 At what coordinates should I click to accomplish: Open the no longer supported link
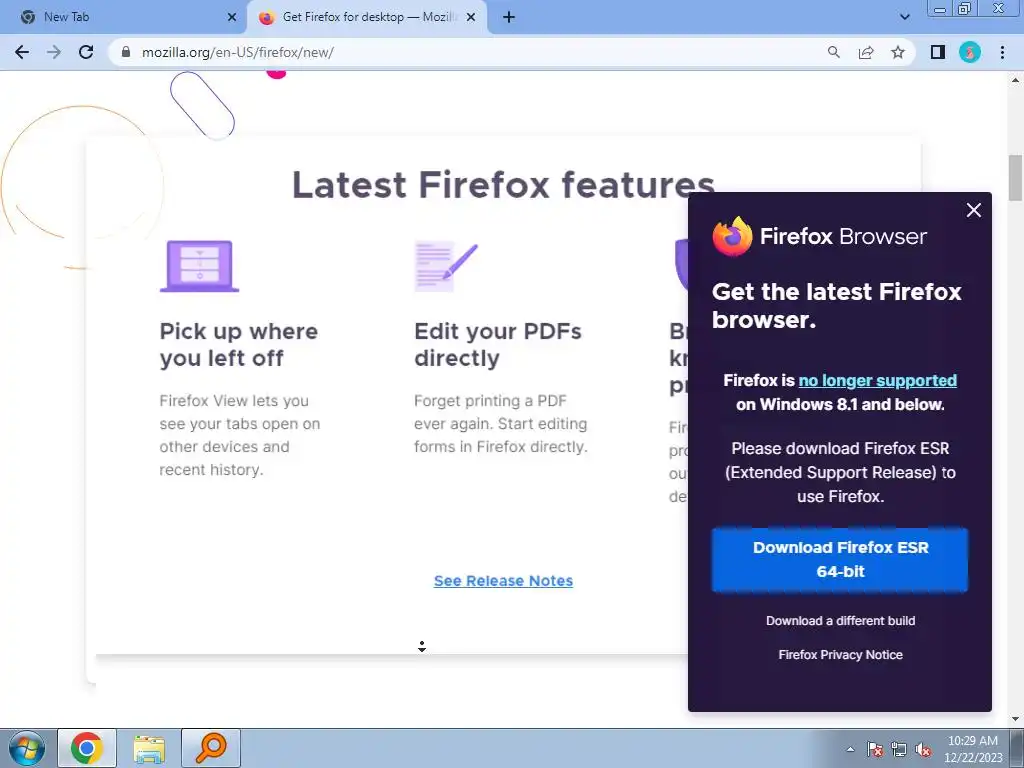pos(878,381)
